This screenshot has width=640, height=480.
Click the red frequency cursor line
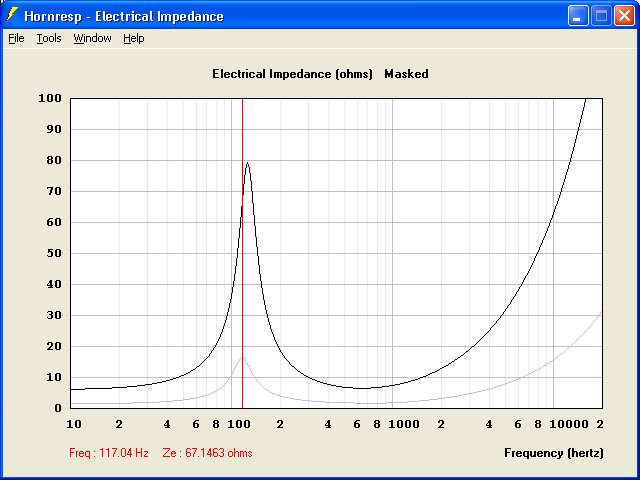point(242,253)
